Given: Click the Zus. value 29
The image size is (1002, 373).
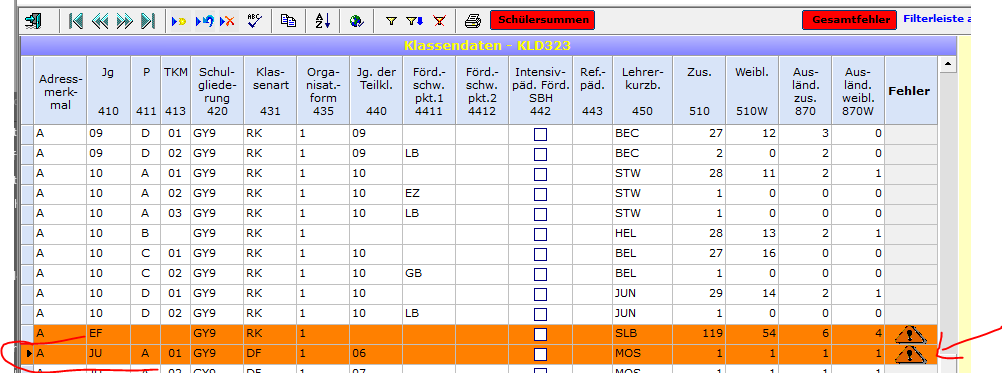Looking at the screenshot, I should point(699,293).
